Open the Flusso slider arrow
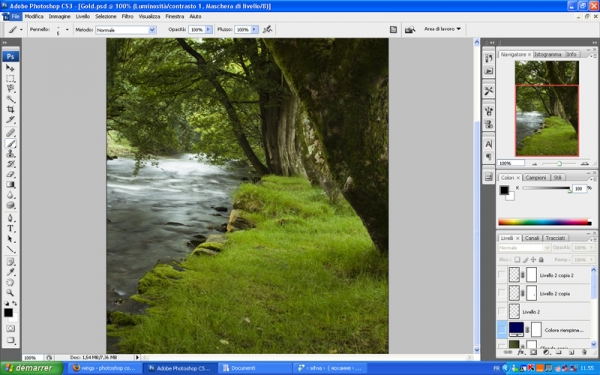600x375 pixels. coord(254,29)
